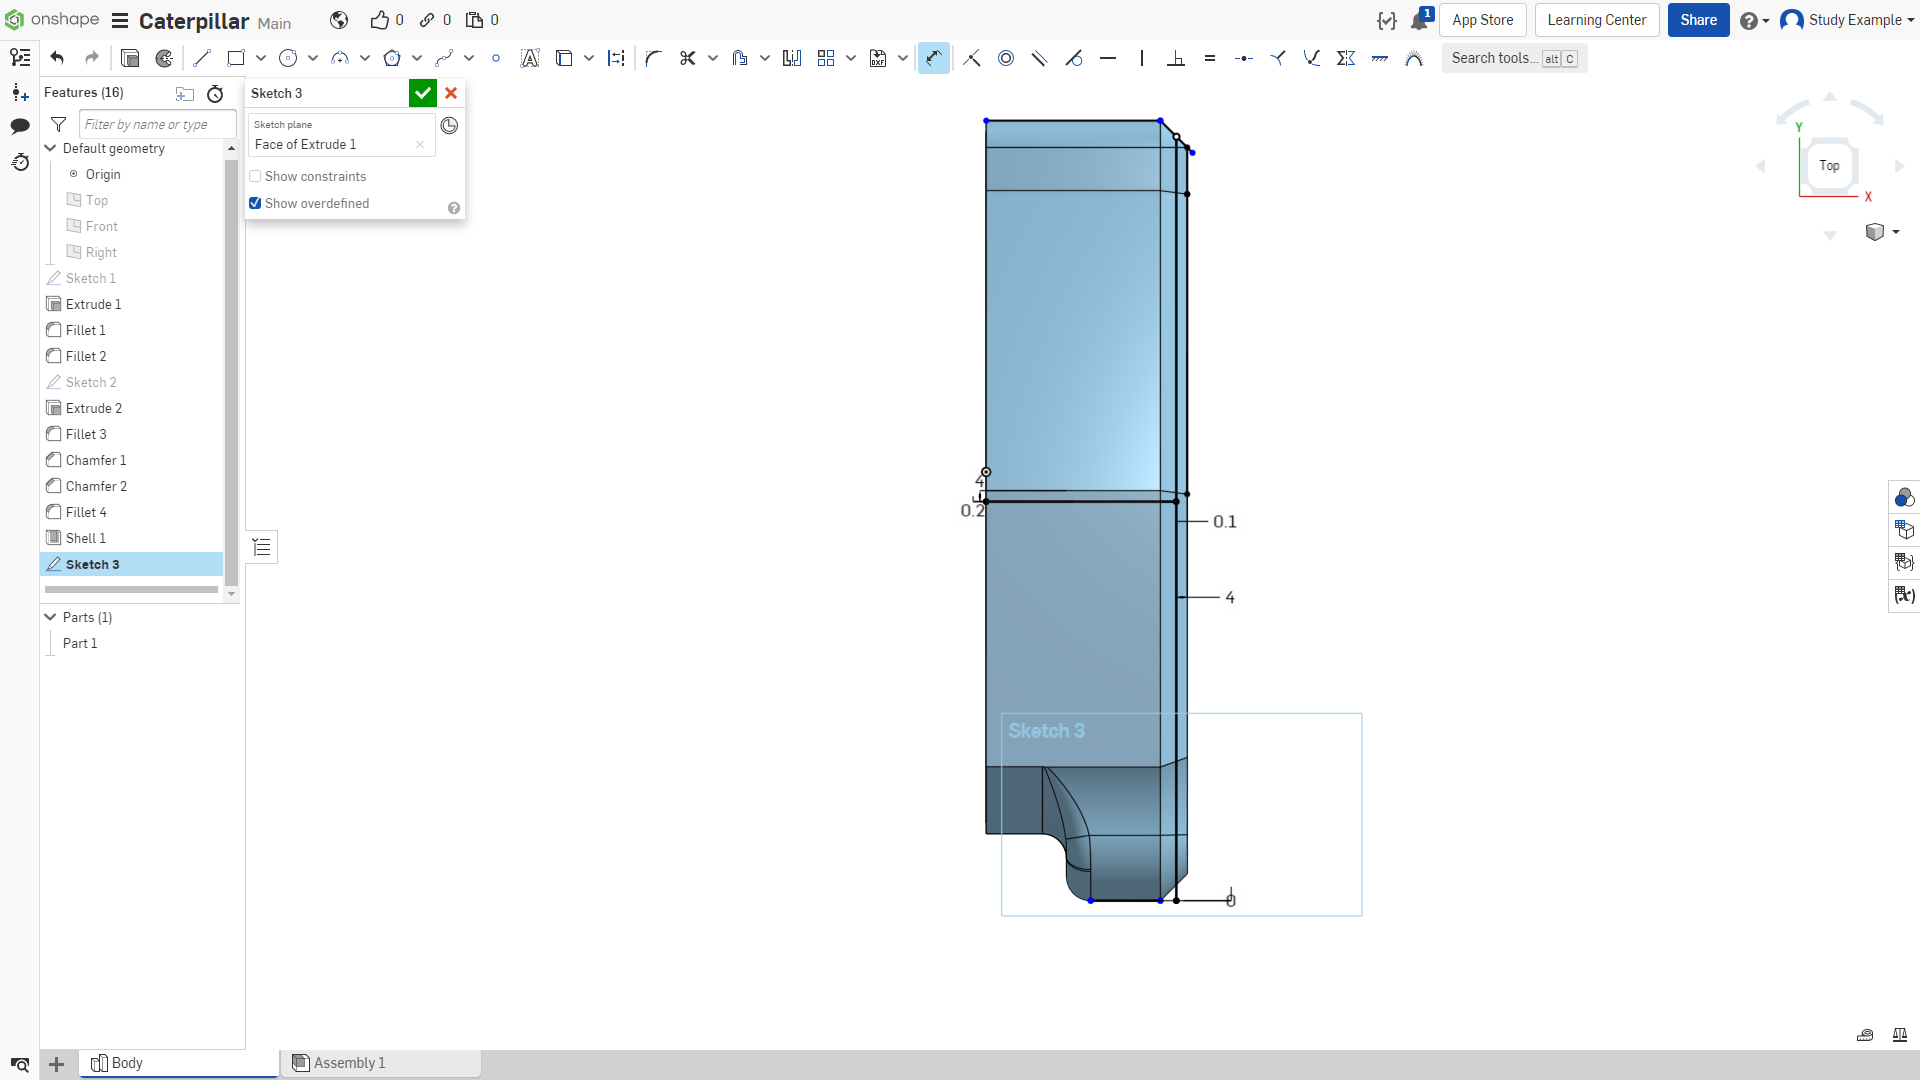The width and height of the screenshot is (1920, 1080).
Task: Select Shell 1 in feature list
Action: 86,538
